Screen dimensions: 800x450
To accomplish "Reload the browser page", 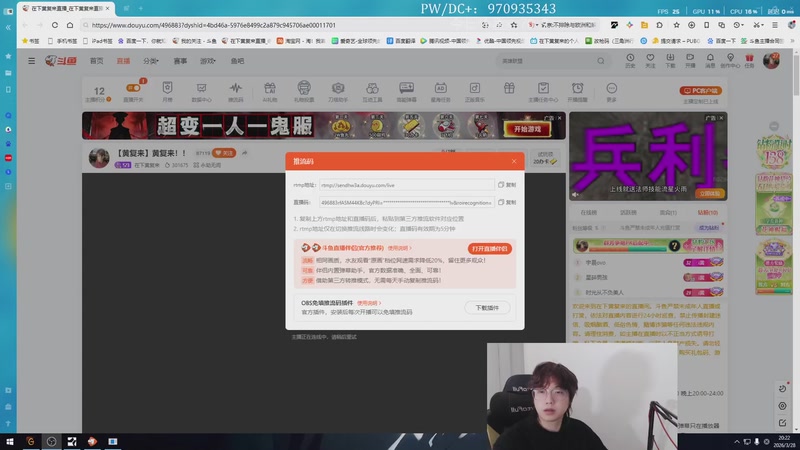I will (55, 24).
